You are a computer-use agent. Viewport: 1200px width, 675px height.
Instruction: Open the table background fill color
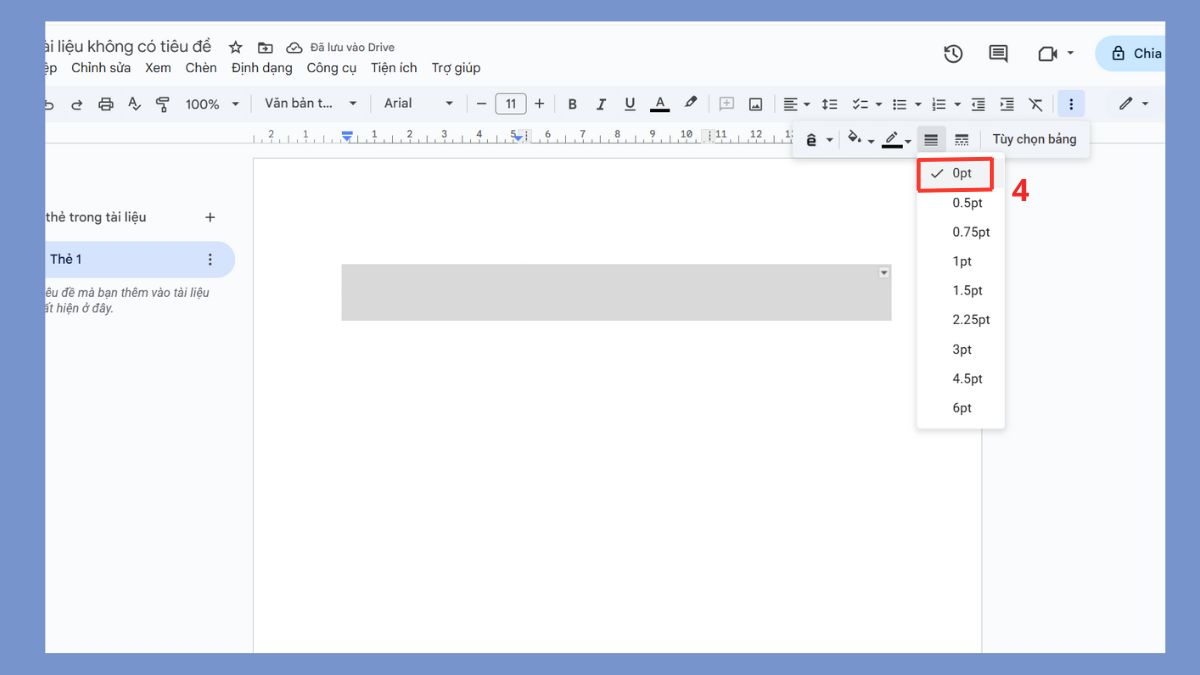(x=860, y=139)
